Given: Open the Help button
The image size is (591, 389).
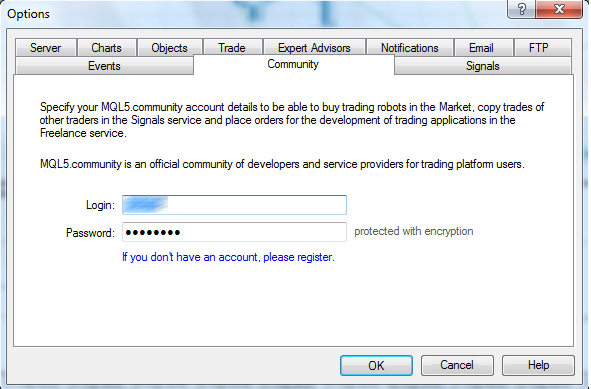Looking at the screenshot, I should 538,365.
